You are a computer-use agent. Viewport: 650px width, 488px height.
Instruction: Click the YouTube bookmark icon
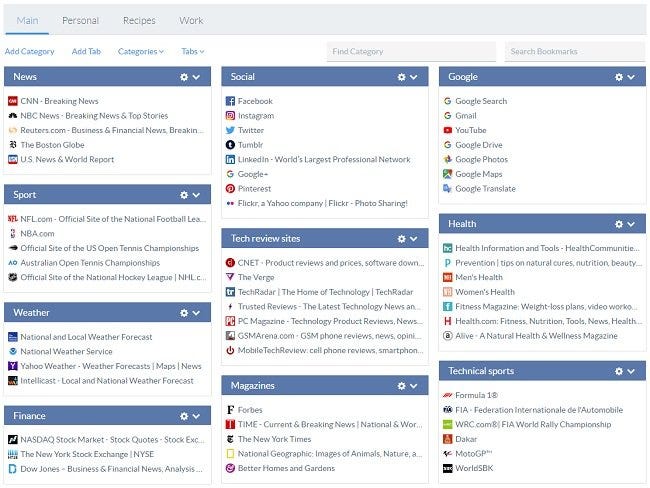tap(447, 130)
